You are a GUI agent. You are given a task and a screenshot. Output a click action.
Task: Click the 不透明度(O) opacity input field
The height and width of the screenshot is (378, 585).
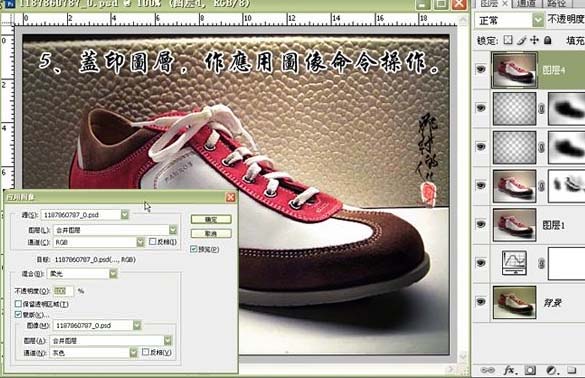pos(63,291)
